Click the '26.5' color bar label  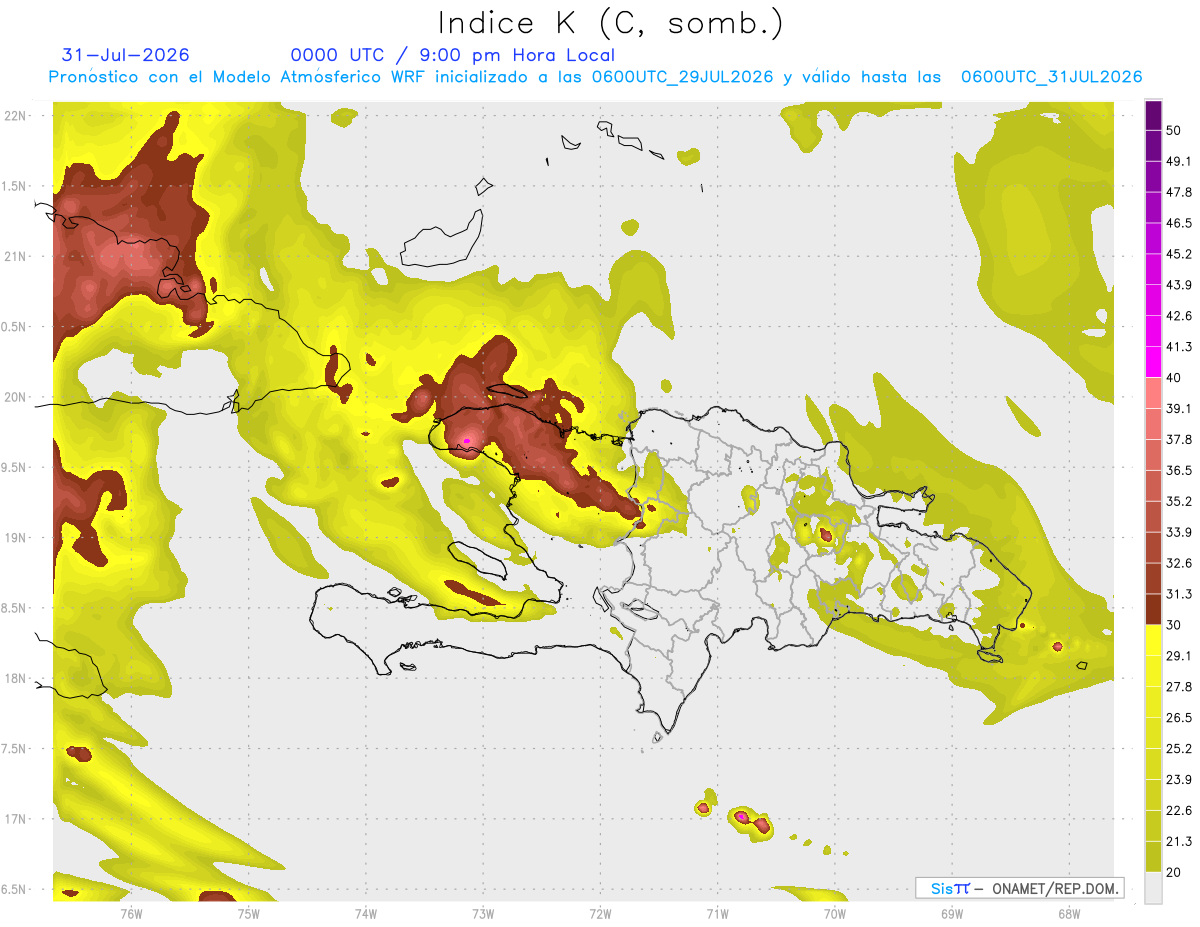[x=1178, y=718]
